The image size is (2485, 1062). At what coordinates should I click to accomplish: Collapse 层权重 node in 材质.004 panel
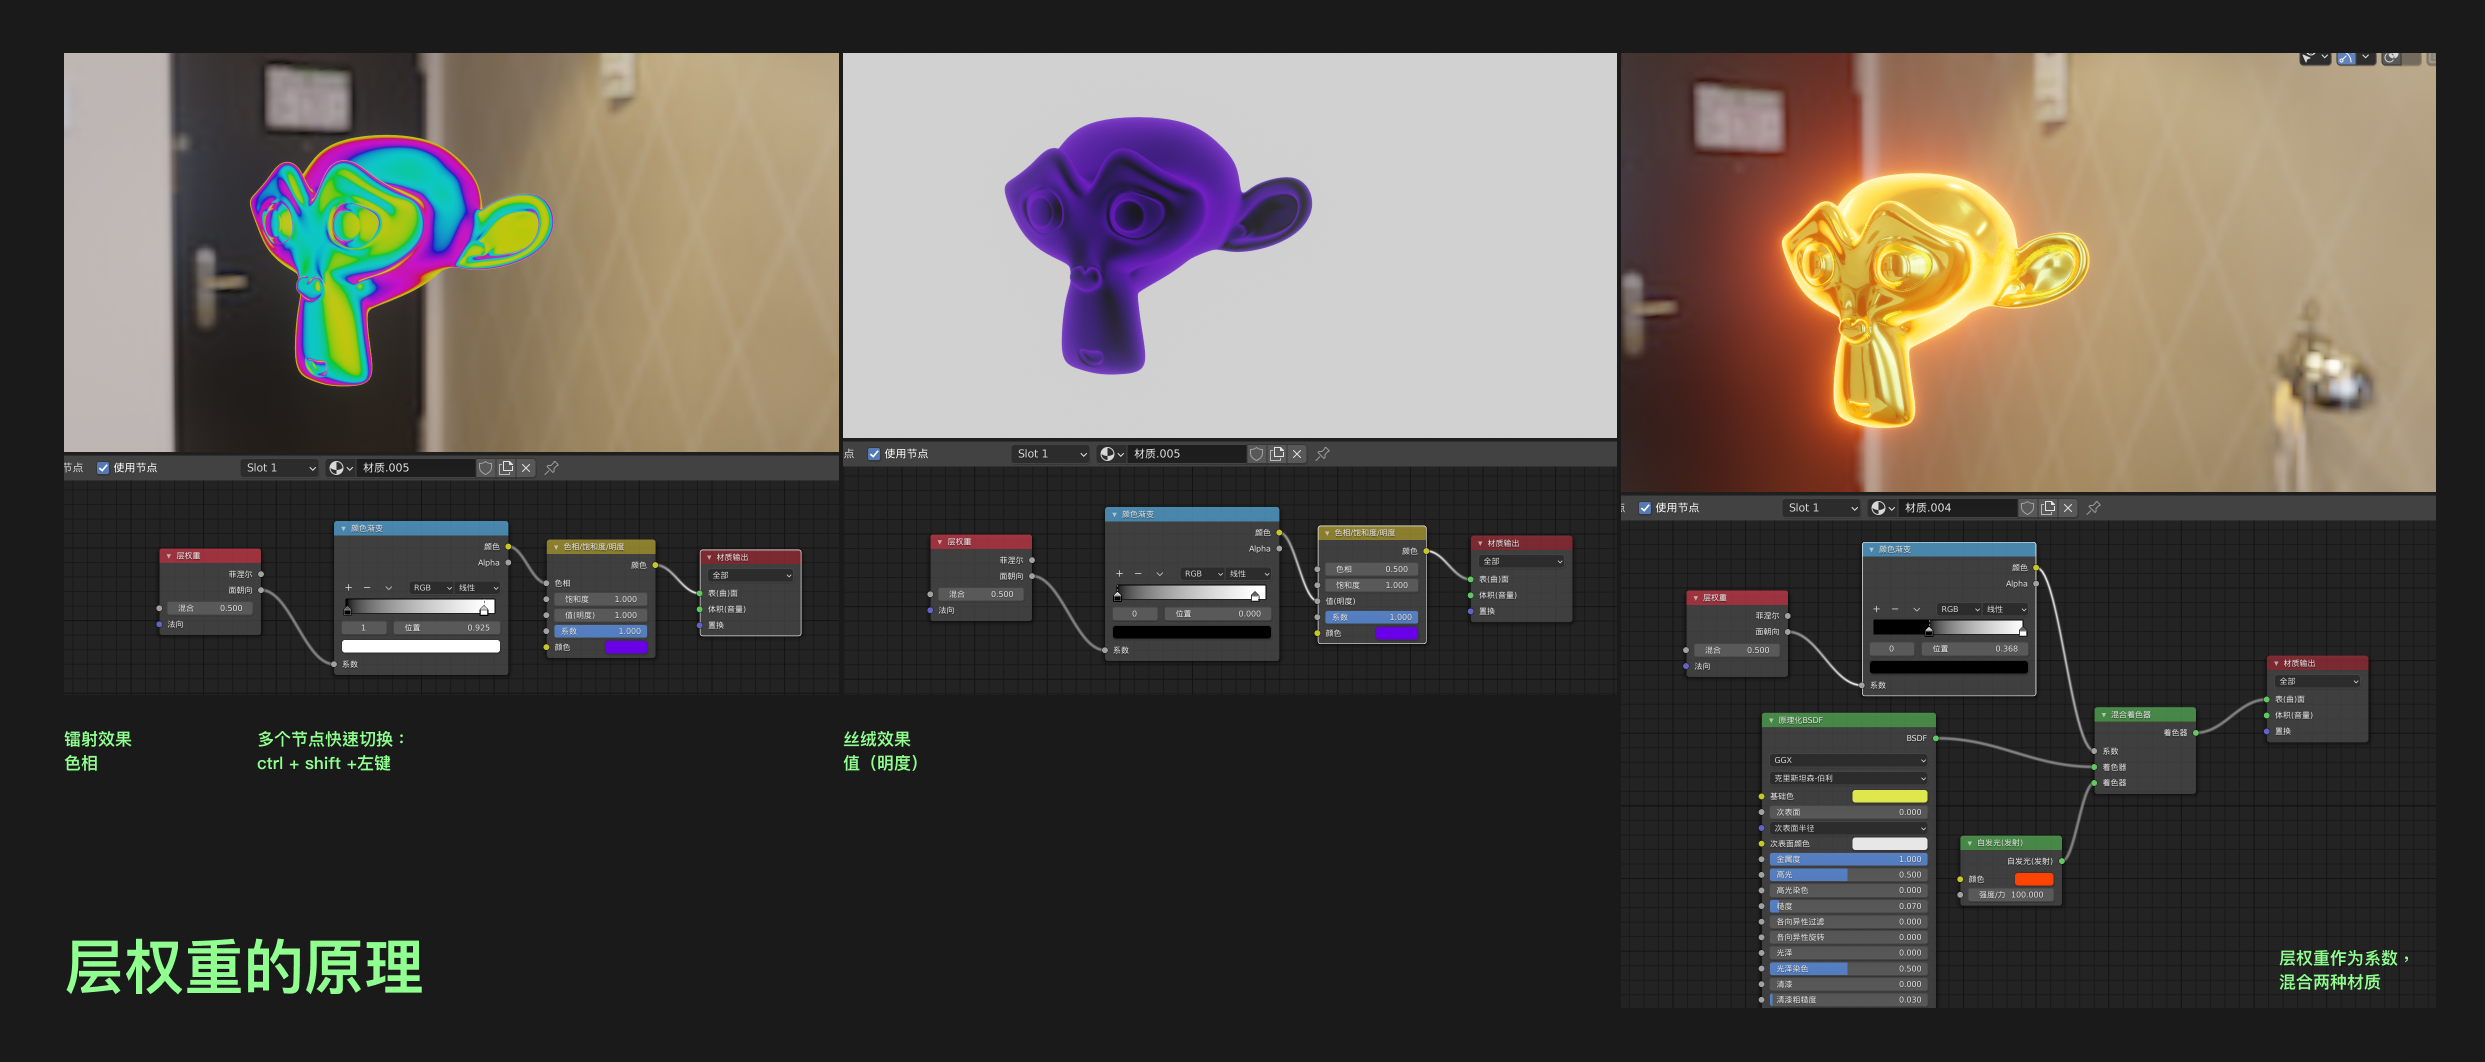coord(1696,598)
